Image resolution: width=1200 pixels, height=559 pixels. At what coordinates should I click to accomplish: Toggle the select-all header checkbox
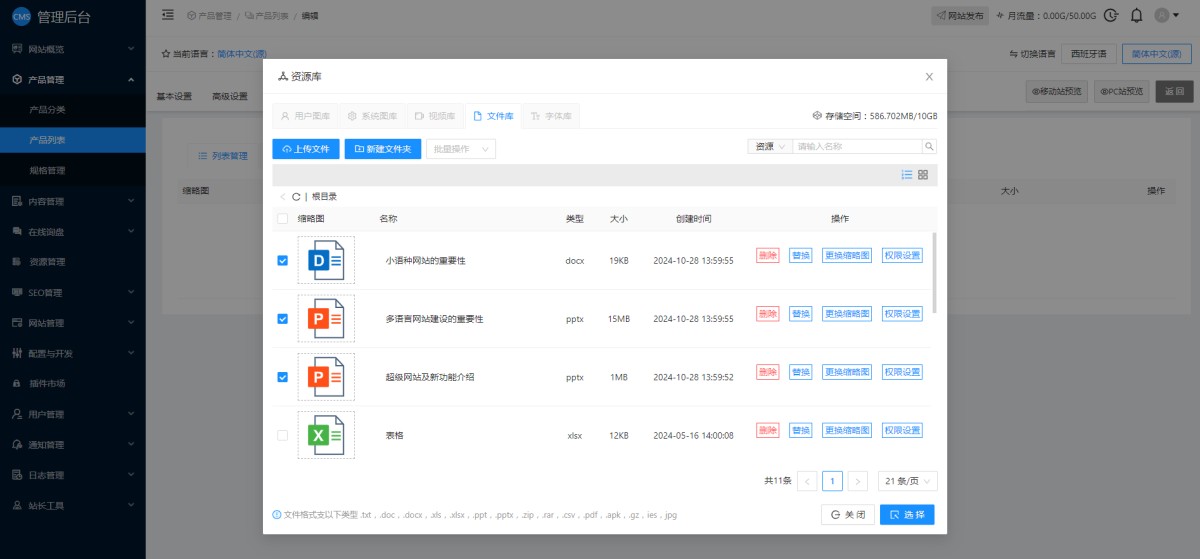tap(282, 218)
